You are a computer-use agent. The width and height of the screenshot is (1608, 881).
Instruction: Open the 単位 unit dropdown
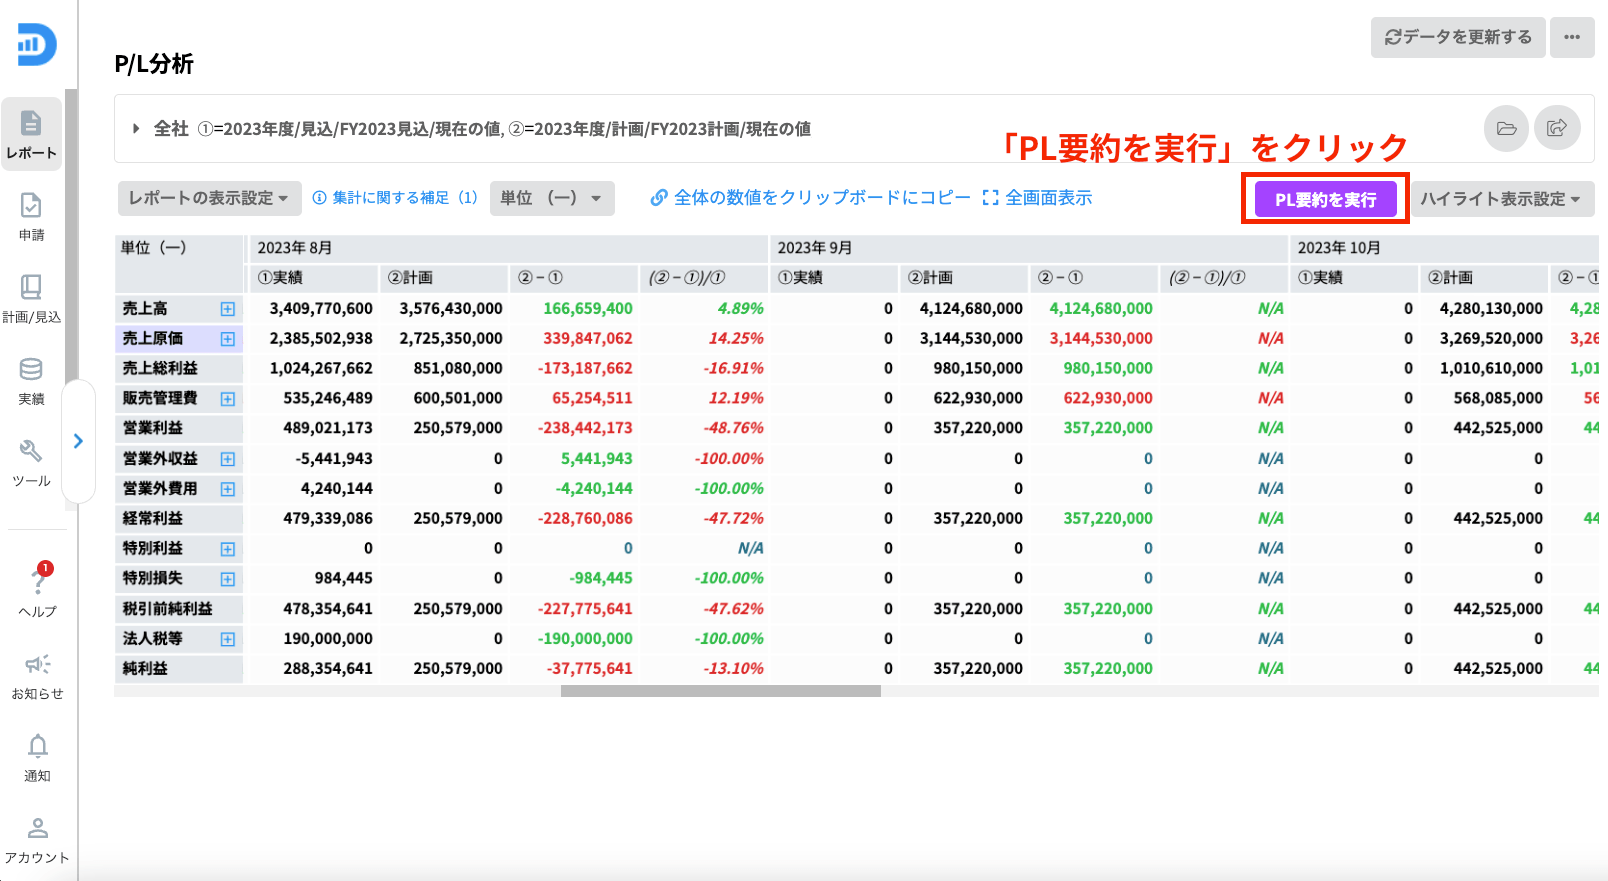coord(551,198)
